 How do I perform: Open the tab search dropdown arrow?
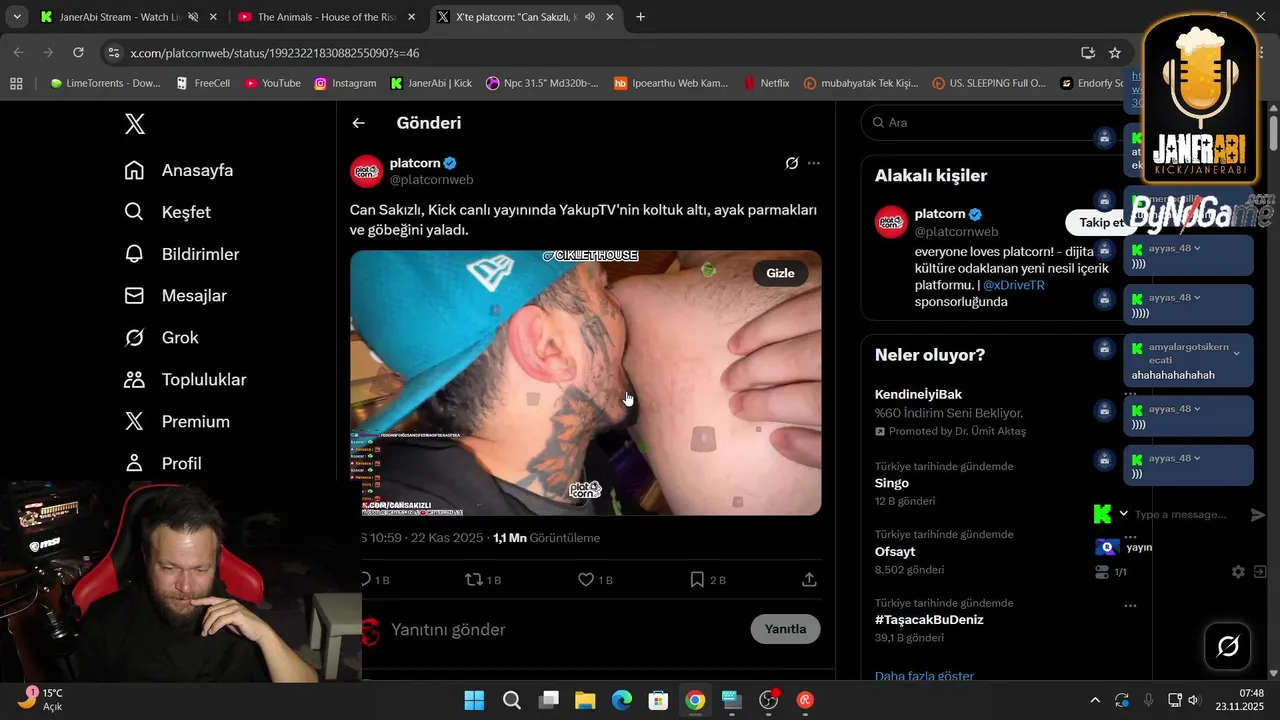(x=16, y=17)
